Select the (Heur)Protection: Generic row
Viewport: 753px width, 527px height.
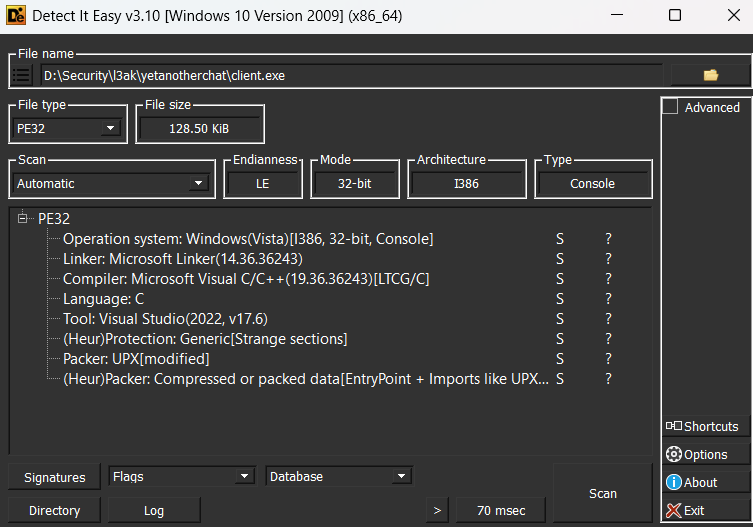click(206, 339)
